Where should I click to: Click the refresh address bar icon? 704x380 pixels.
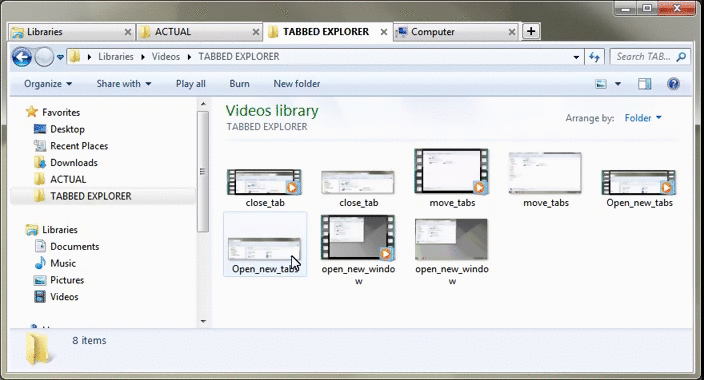594,57
